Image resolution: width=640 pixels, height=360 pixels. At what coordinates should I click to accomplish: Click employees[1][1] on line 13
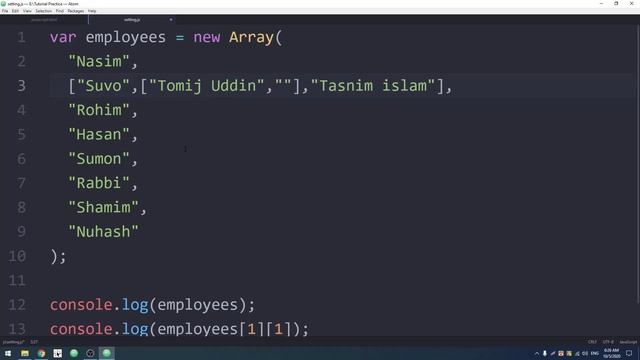(224, 329)
